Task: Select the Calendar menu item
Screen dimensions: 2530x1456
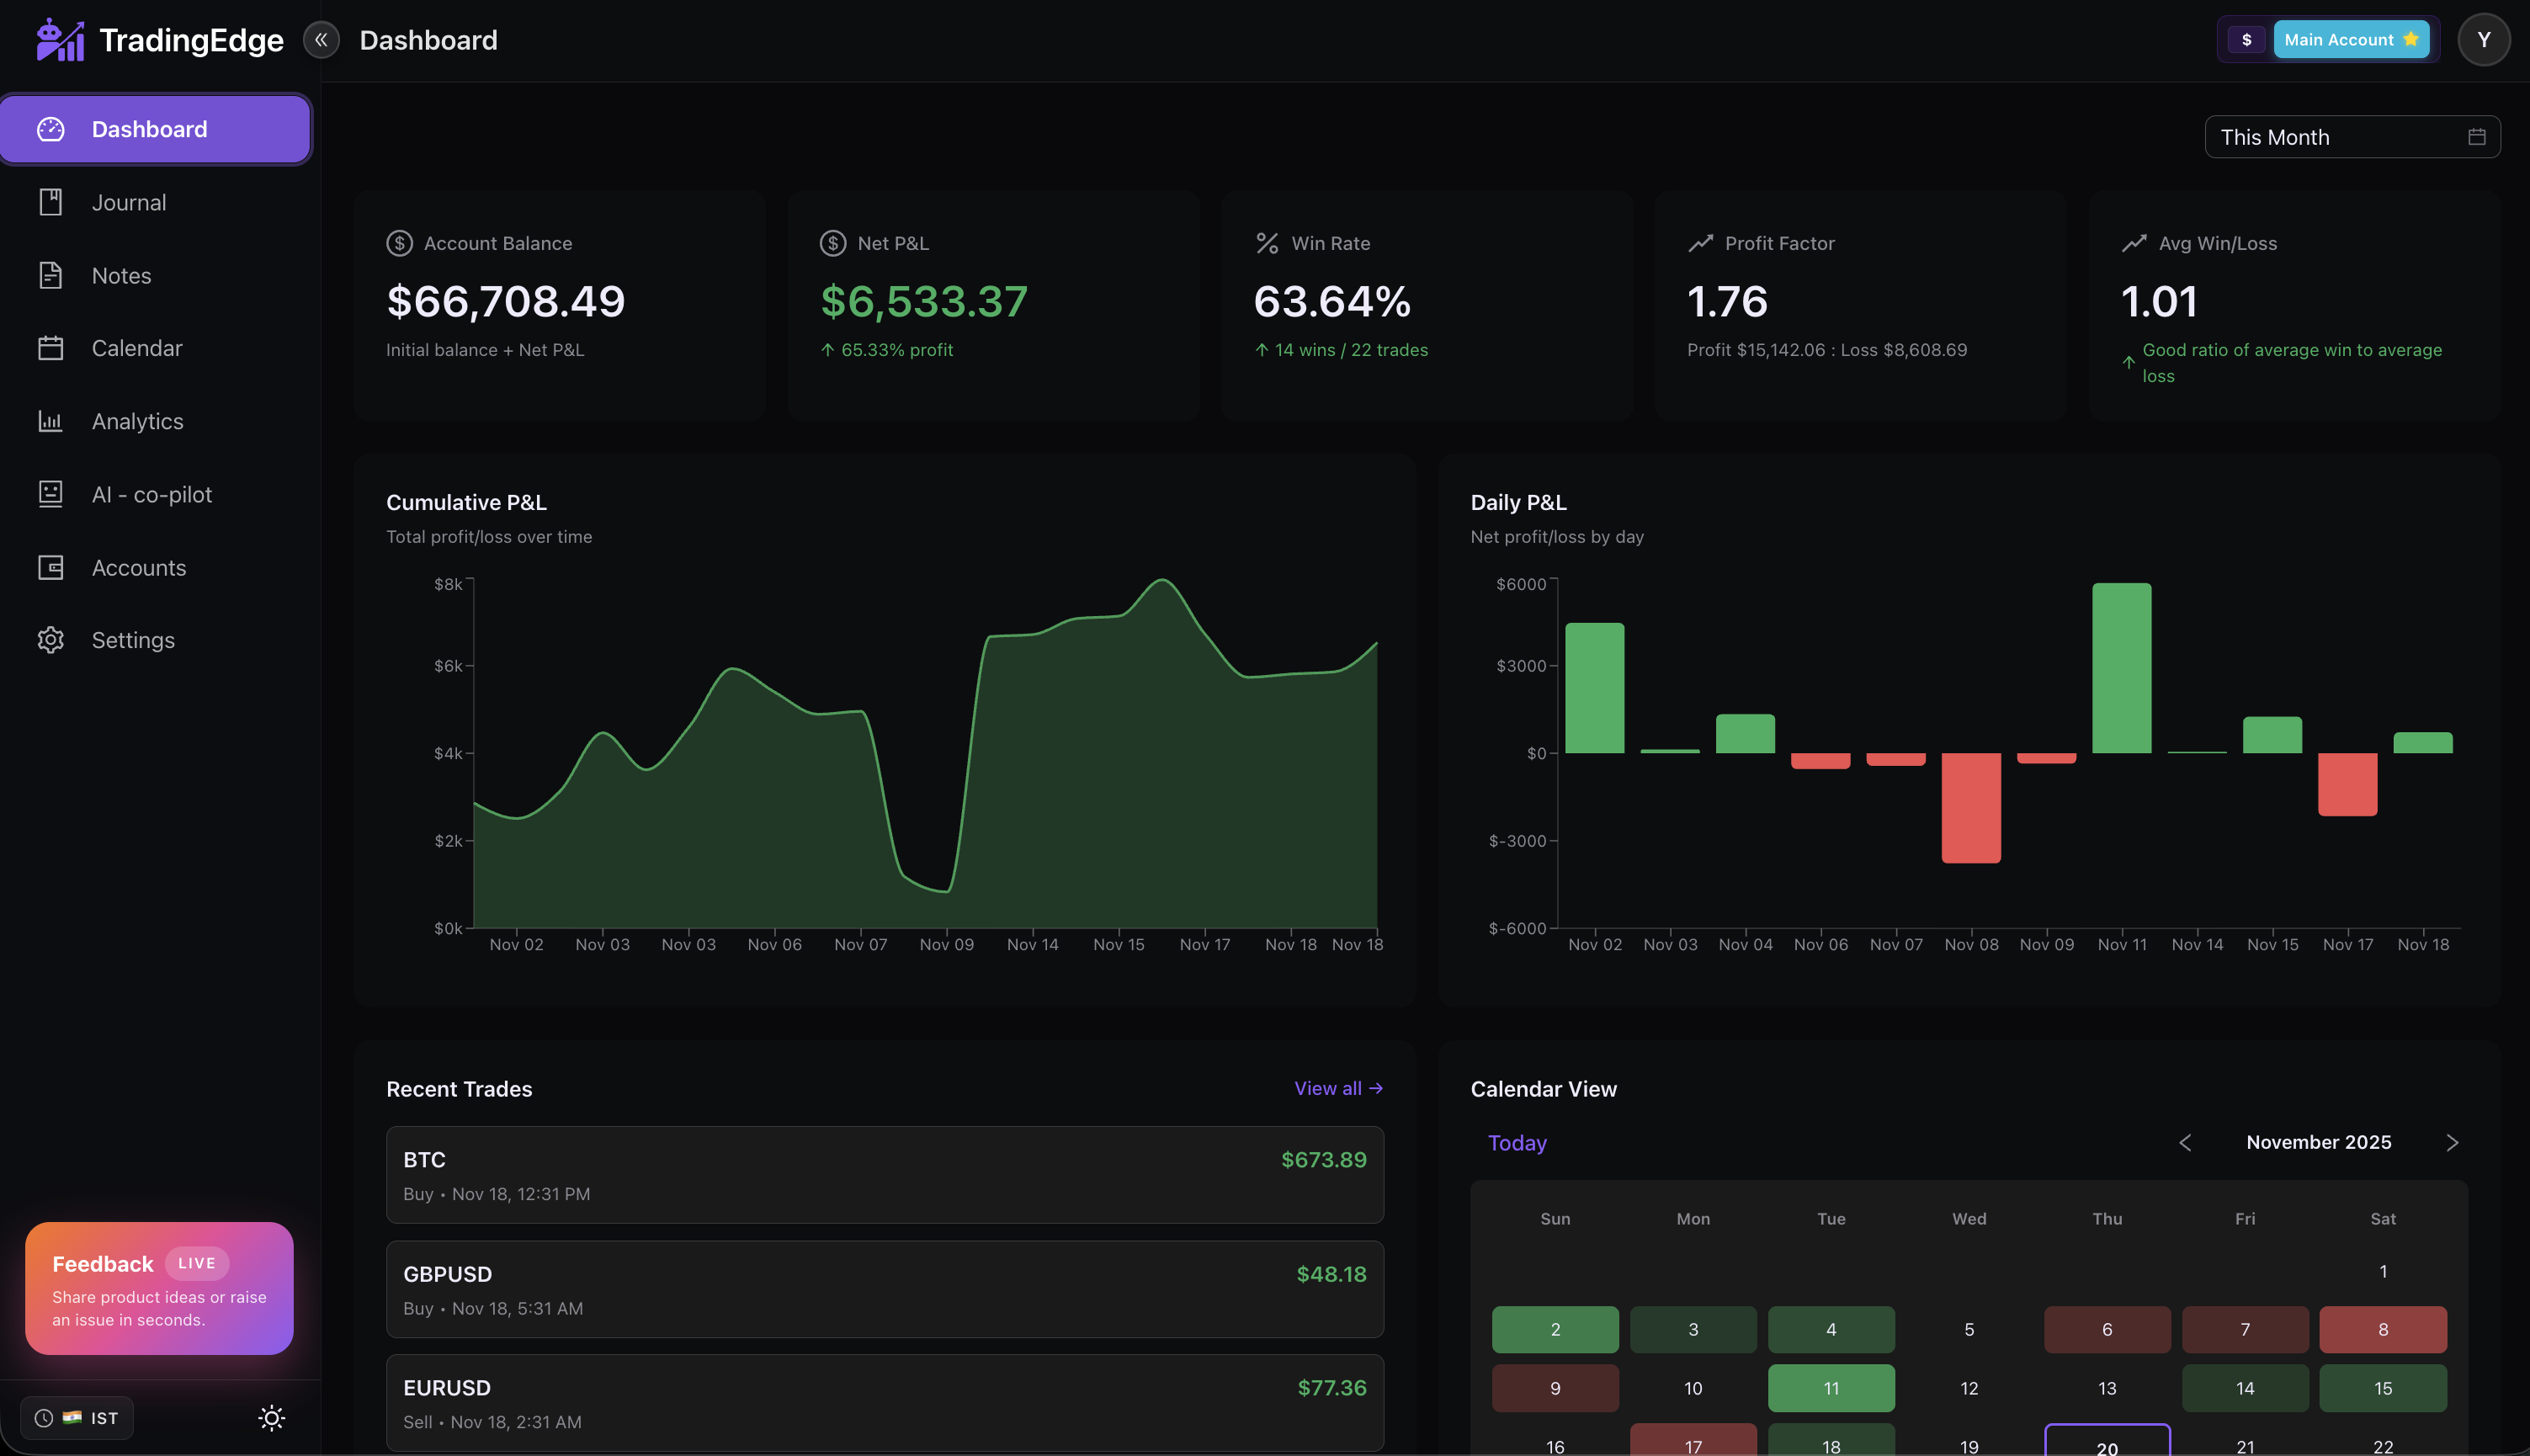Action: pyautogui.click(x=136, y=348)
